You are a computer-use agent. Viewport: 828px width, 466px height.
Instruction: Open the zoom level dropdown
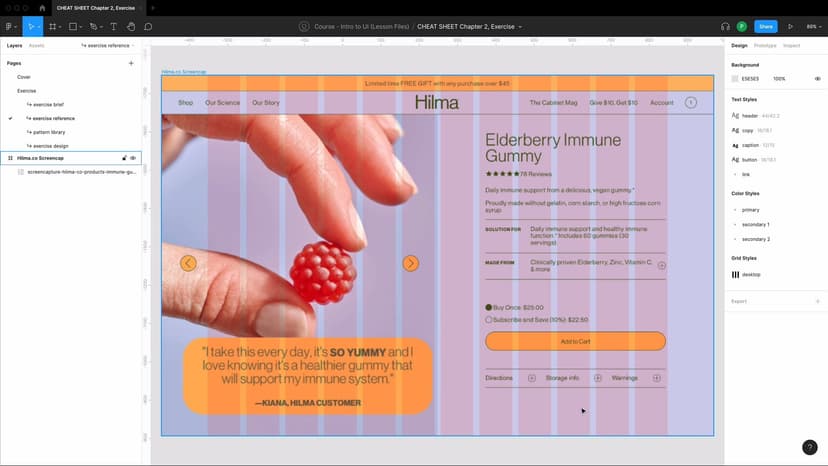pyautogui.click(x=813, y=26)
